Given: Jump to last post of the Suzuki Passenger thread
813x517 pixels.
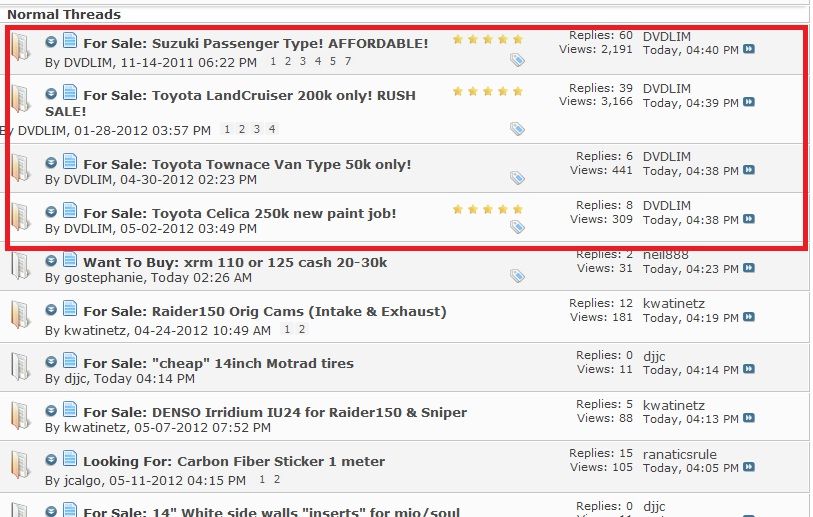Looking at the screenshot, I should click(749, 49).
